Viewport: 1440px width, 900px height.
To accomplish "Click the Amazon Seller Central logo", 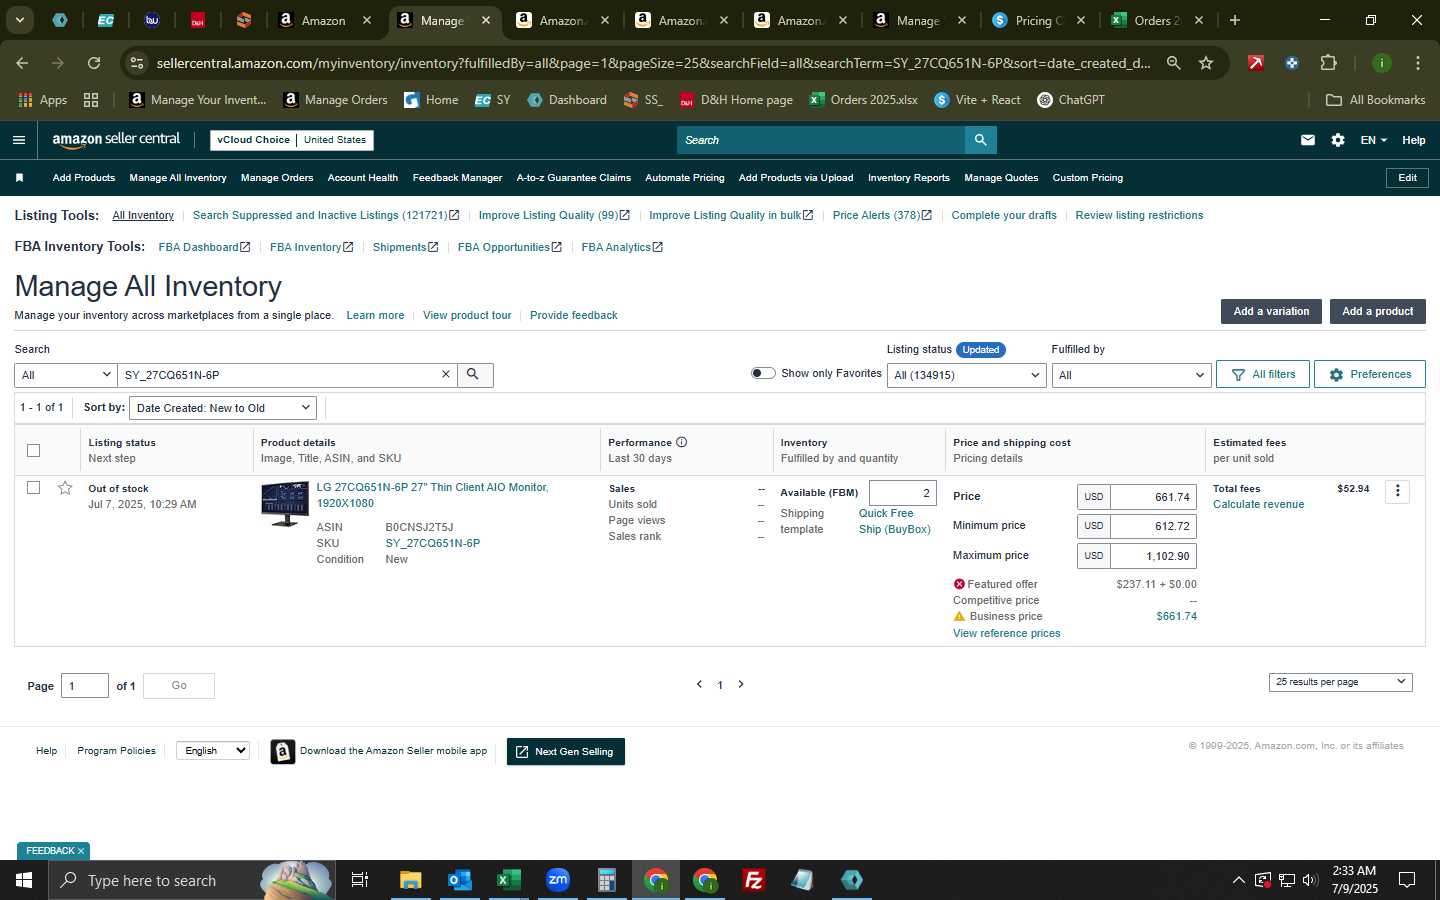I will click(x=116, y=140).
